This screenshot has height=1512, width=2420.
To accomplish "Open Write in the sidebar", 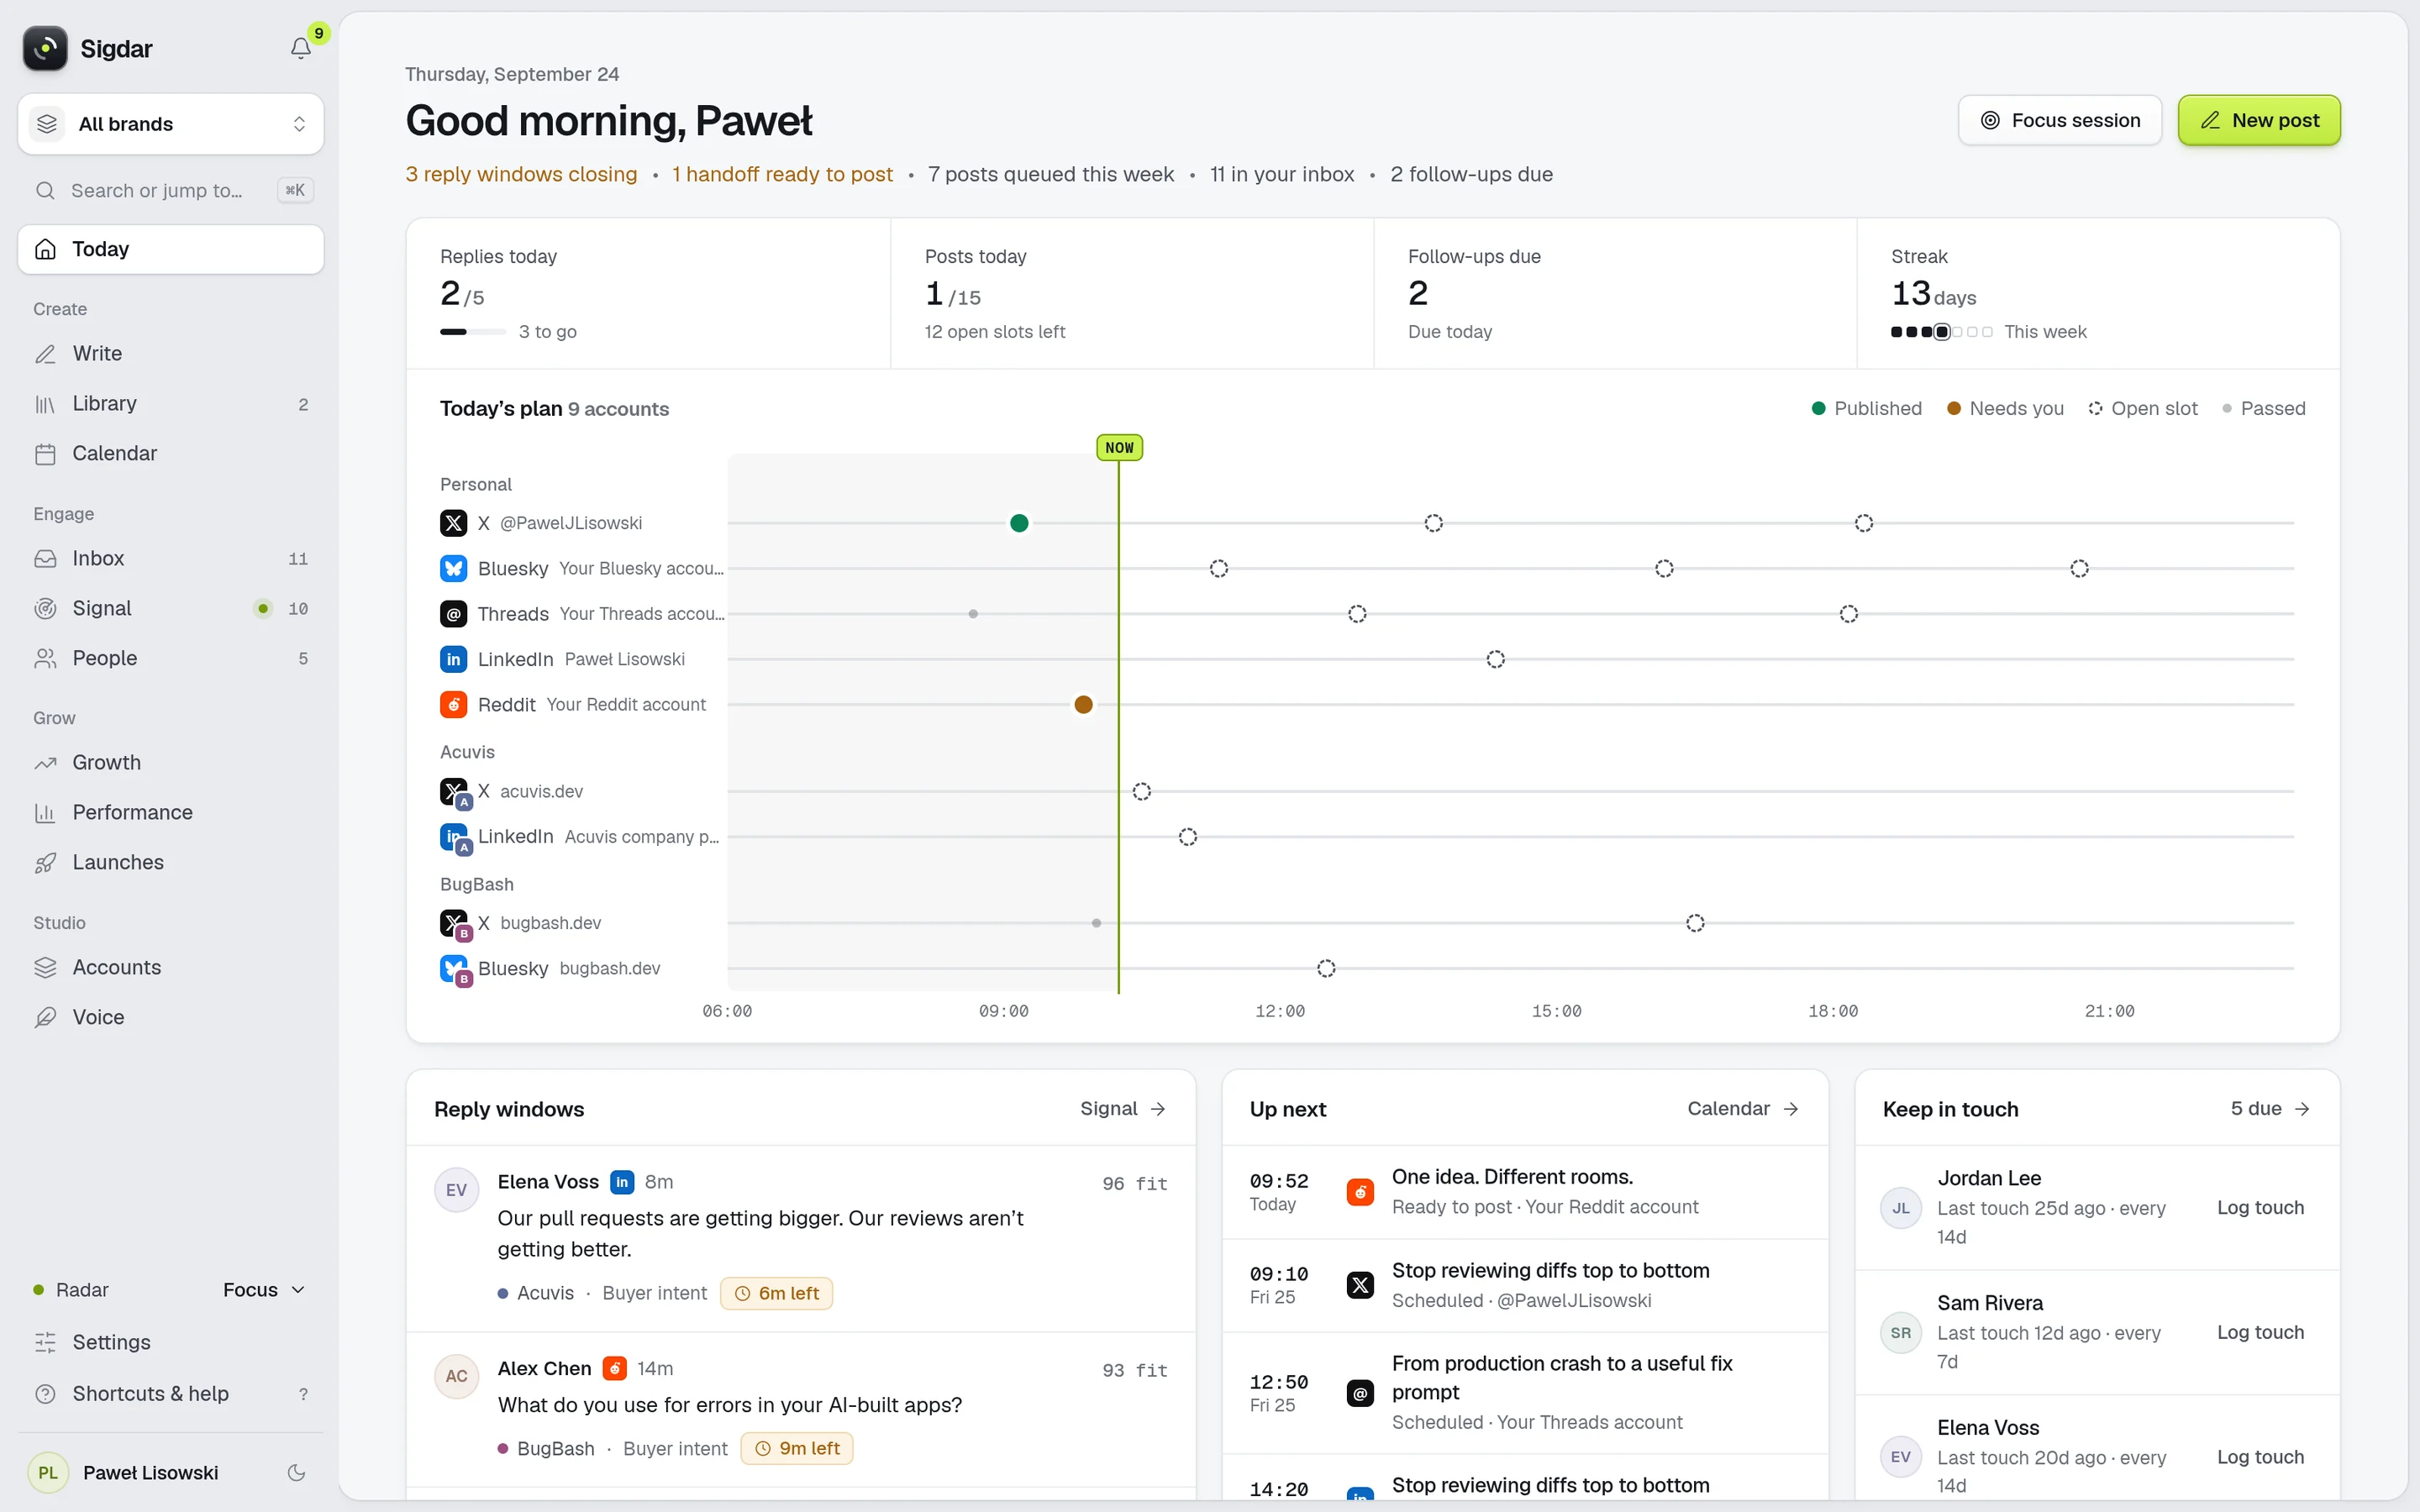I will (x=171, y=354).
